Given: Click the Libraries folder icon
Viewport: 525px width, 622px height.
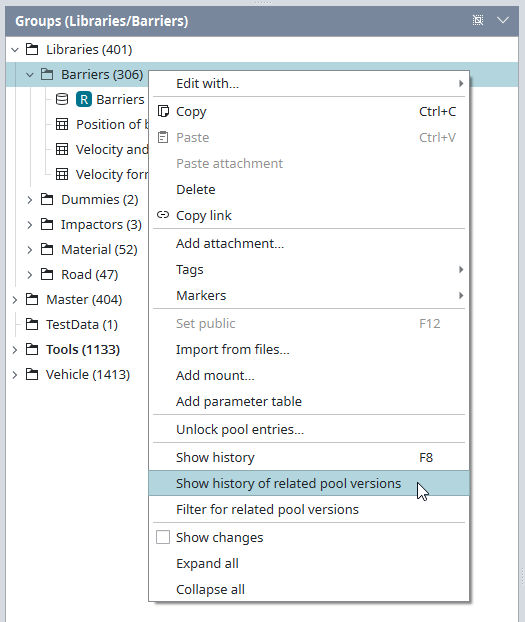Looking at the screenshot, I should click(x=32, y=50).
